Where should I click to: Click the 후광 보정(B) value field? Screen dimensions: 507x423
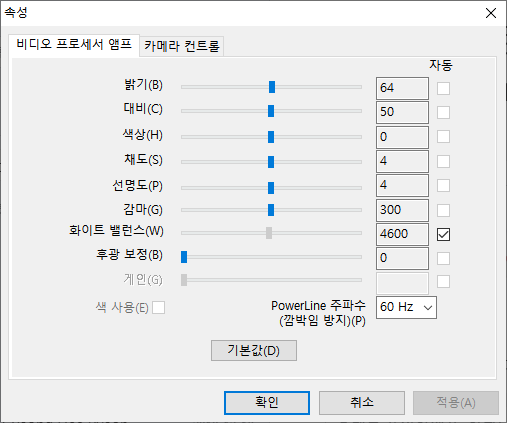click(402, 258)
